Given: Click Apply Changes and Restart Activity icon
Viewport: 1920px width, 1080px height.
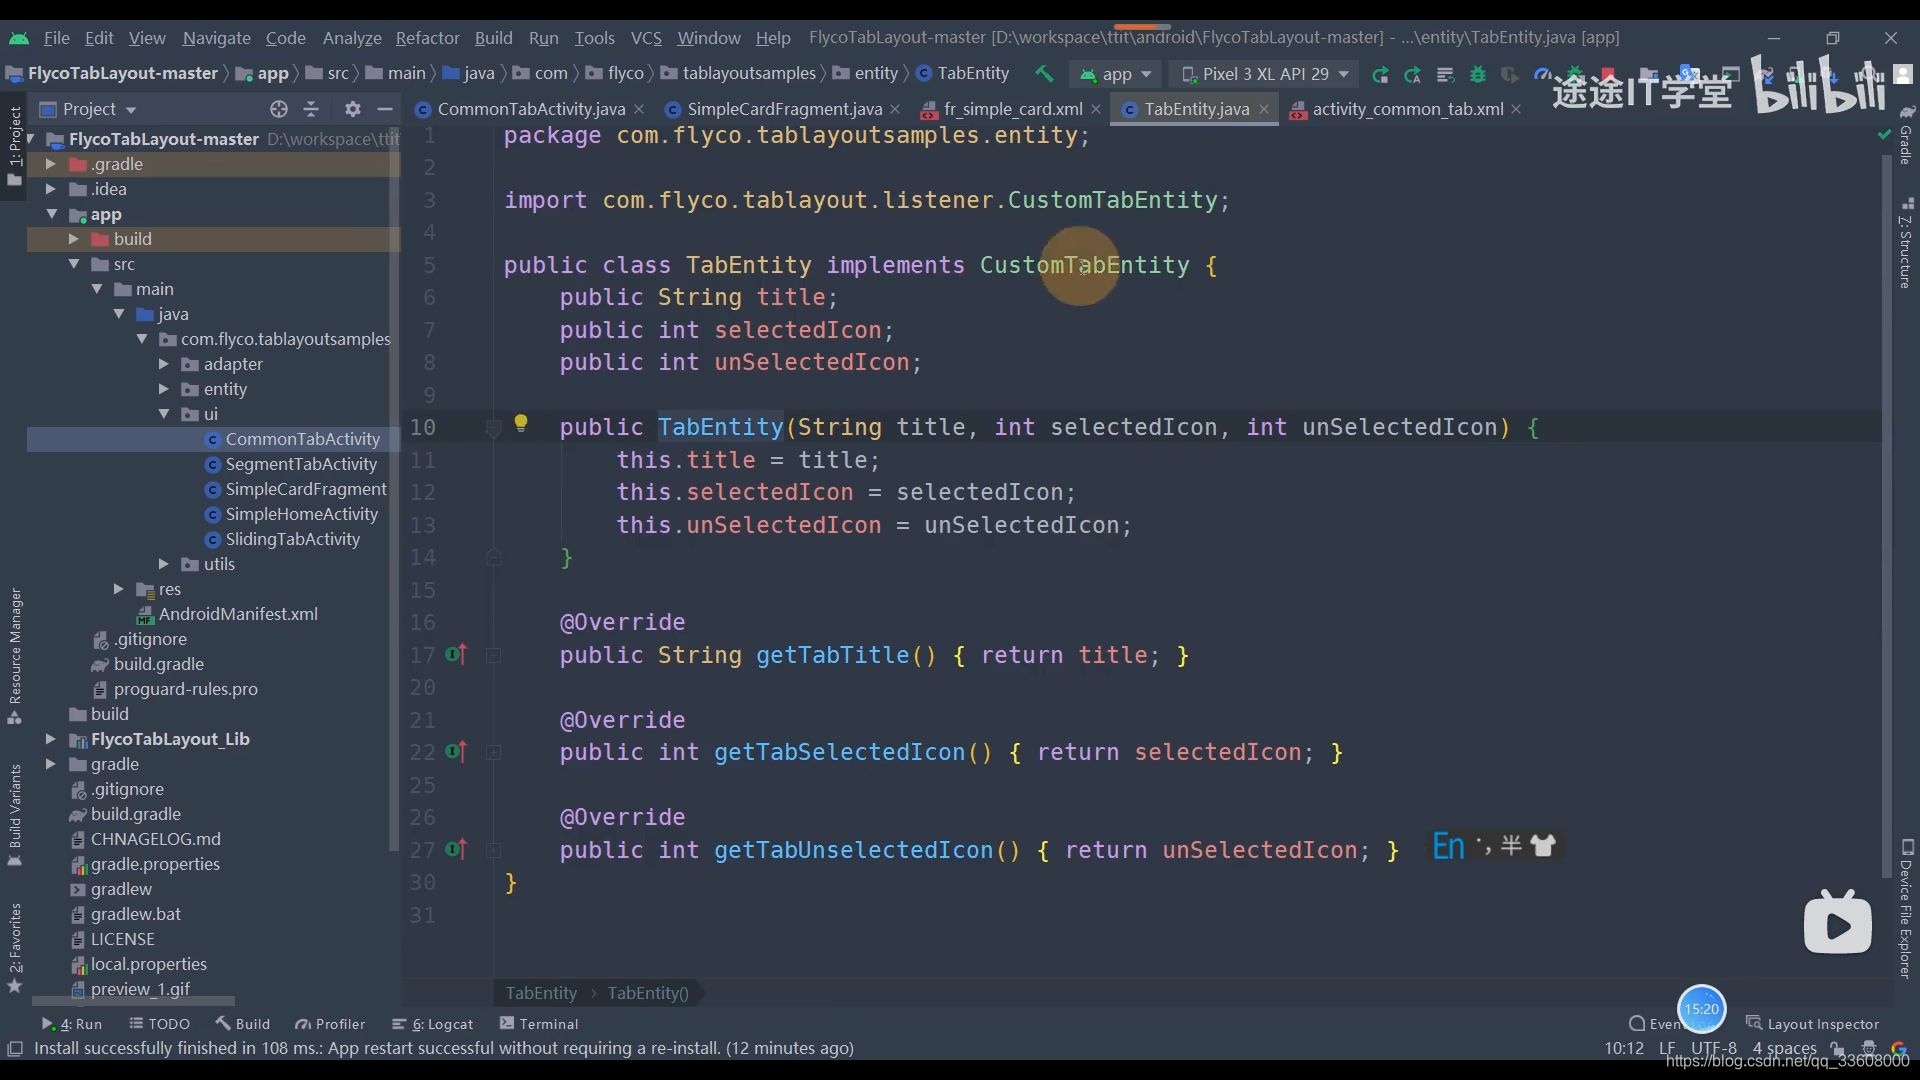Looking at the screenshot, I should (1413, 74).
